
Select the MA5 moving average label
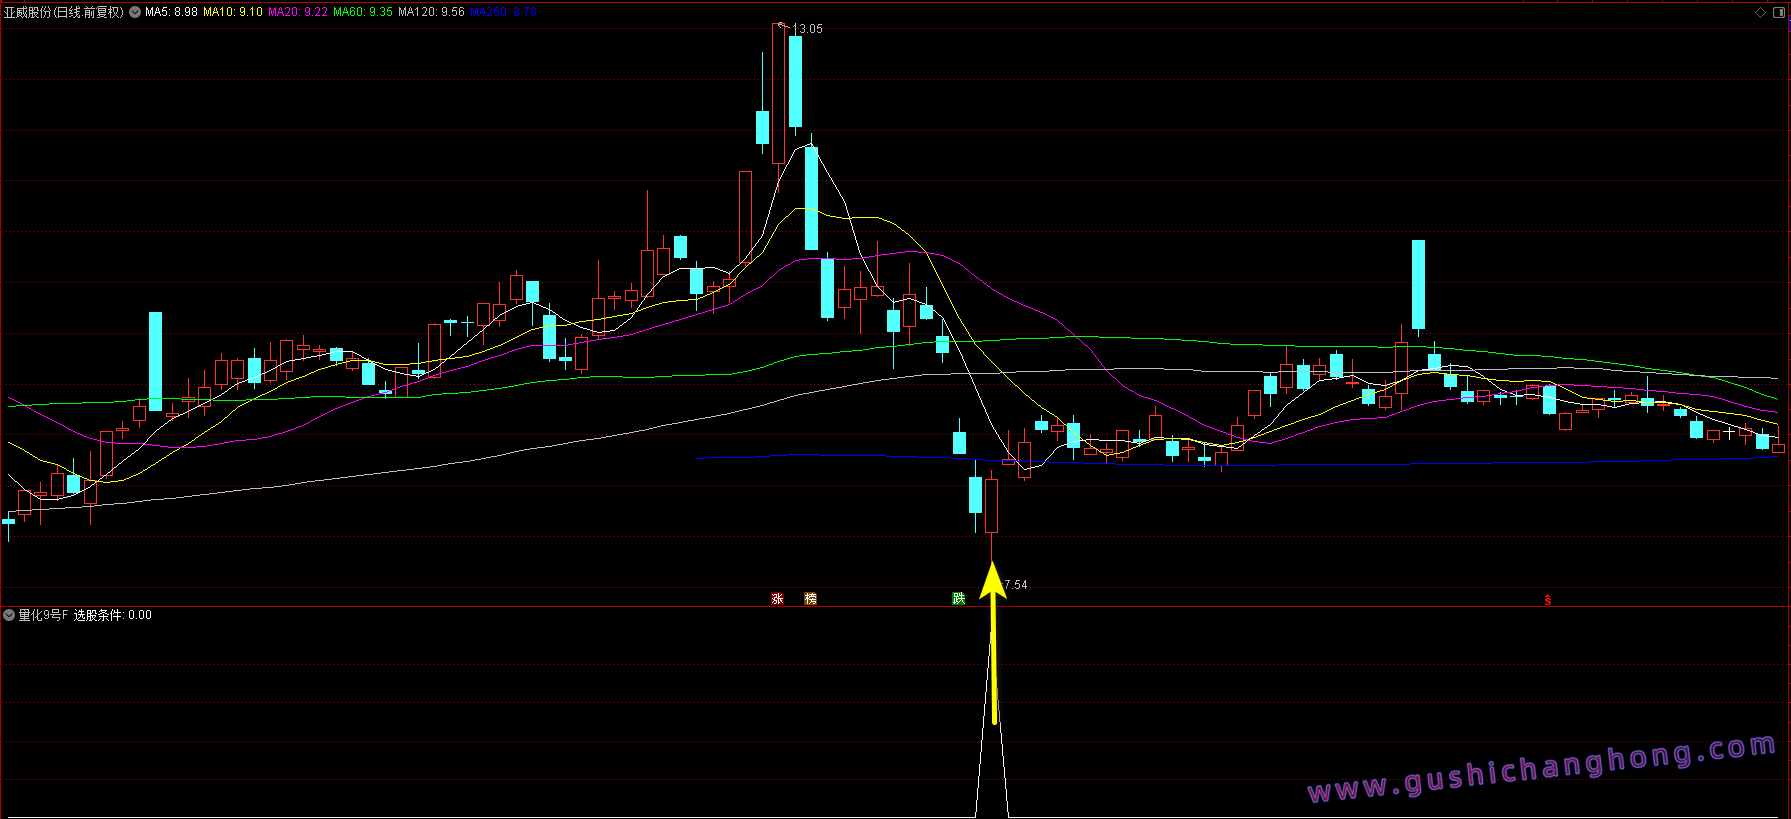tap(171, 13)
